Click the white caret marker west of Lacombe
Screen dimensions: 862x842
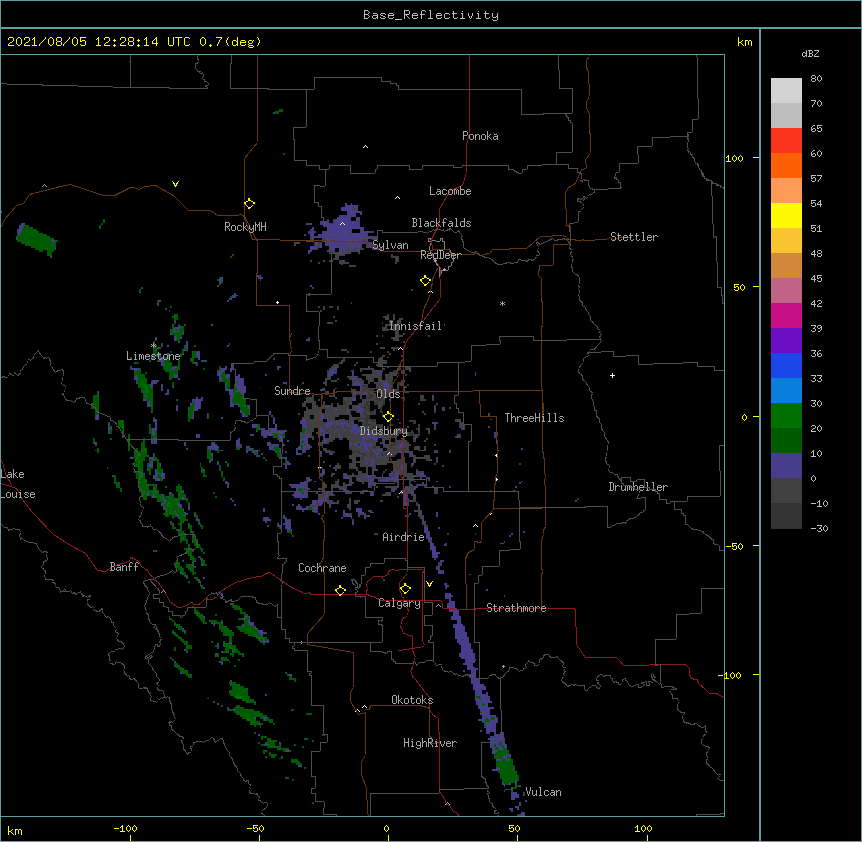(x=397, y=198)
